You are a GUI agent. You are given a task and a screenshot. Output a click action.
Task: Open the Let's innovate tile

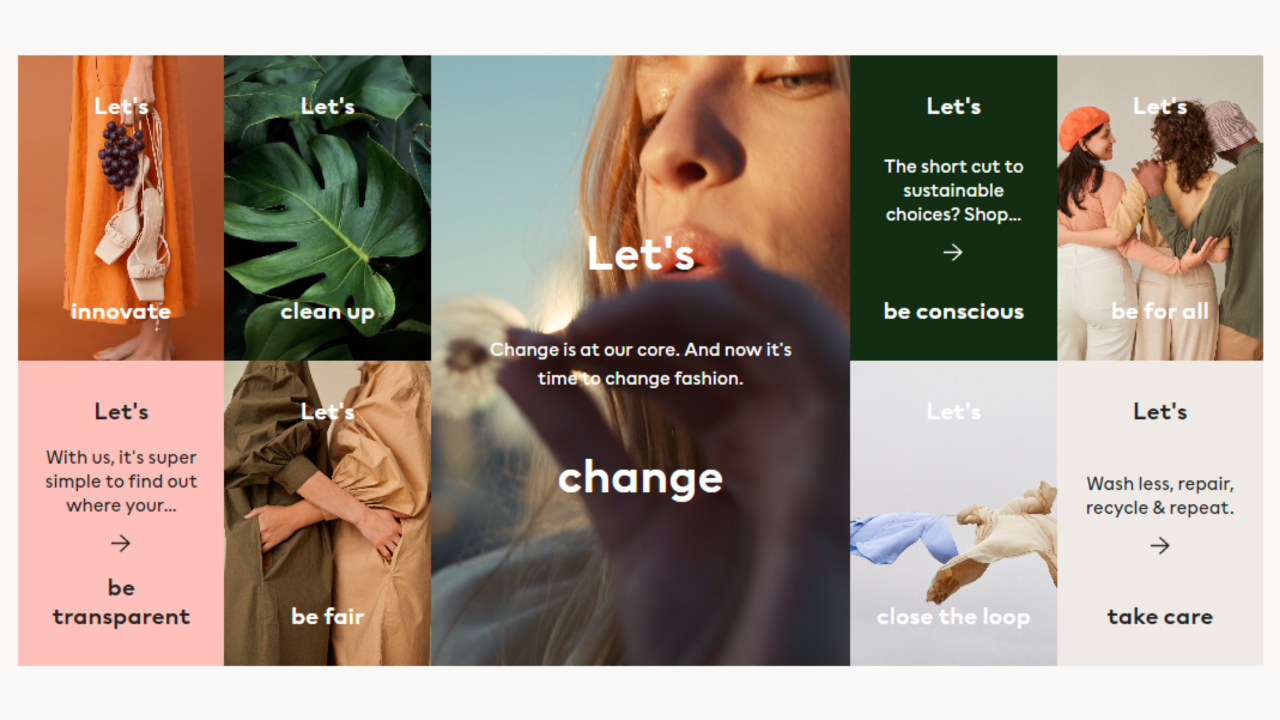[x=121, y=208]
